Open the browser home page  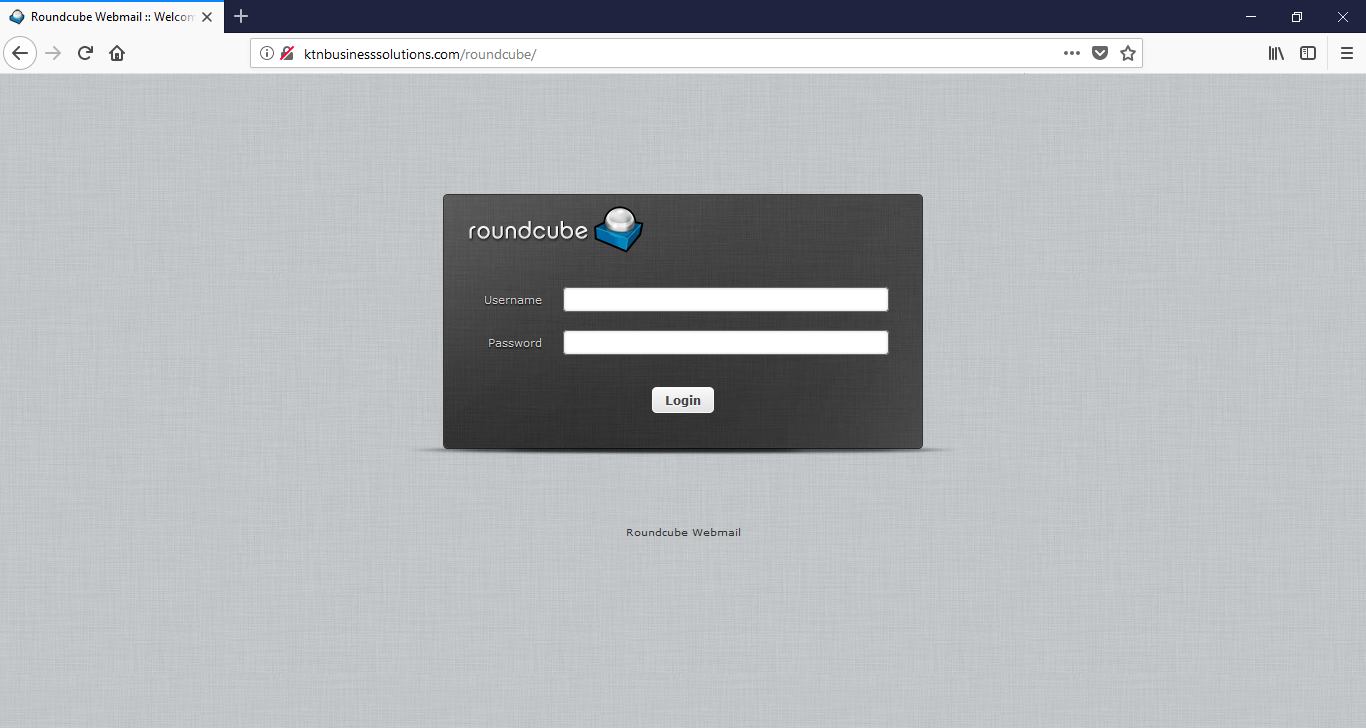(117, 53)
